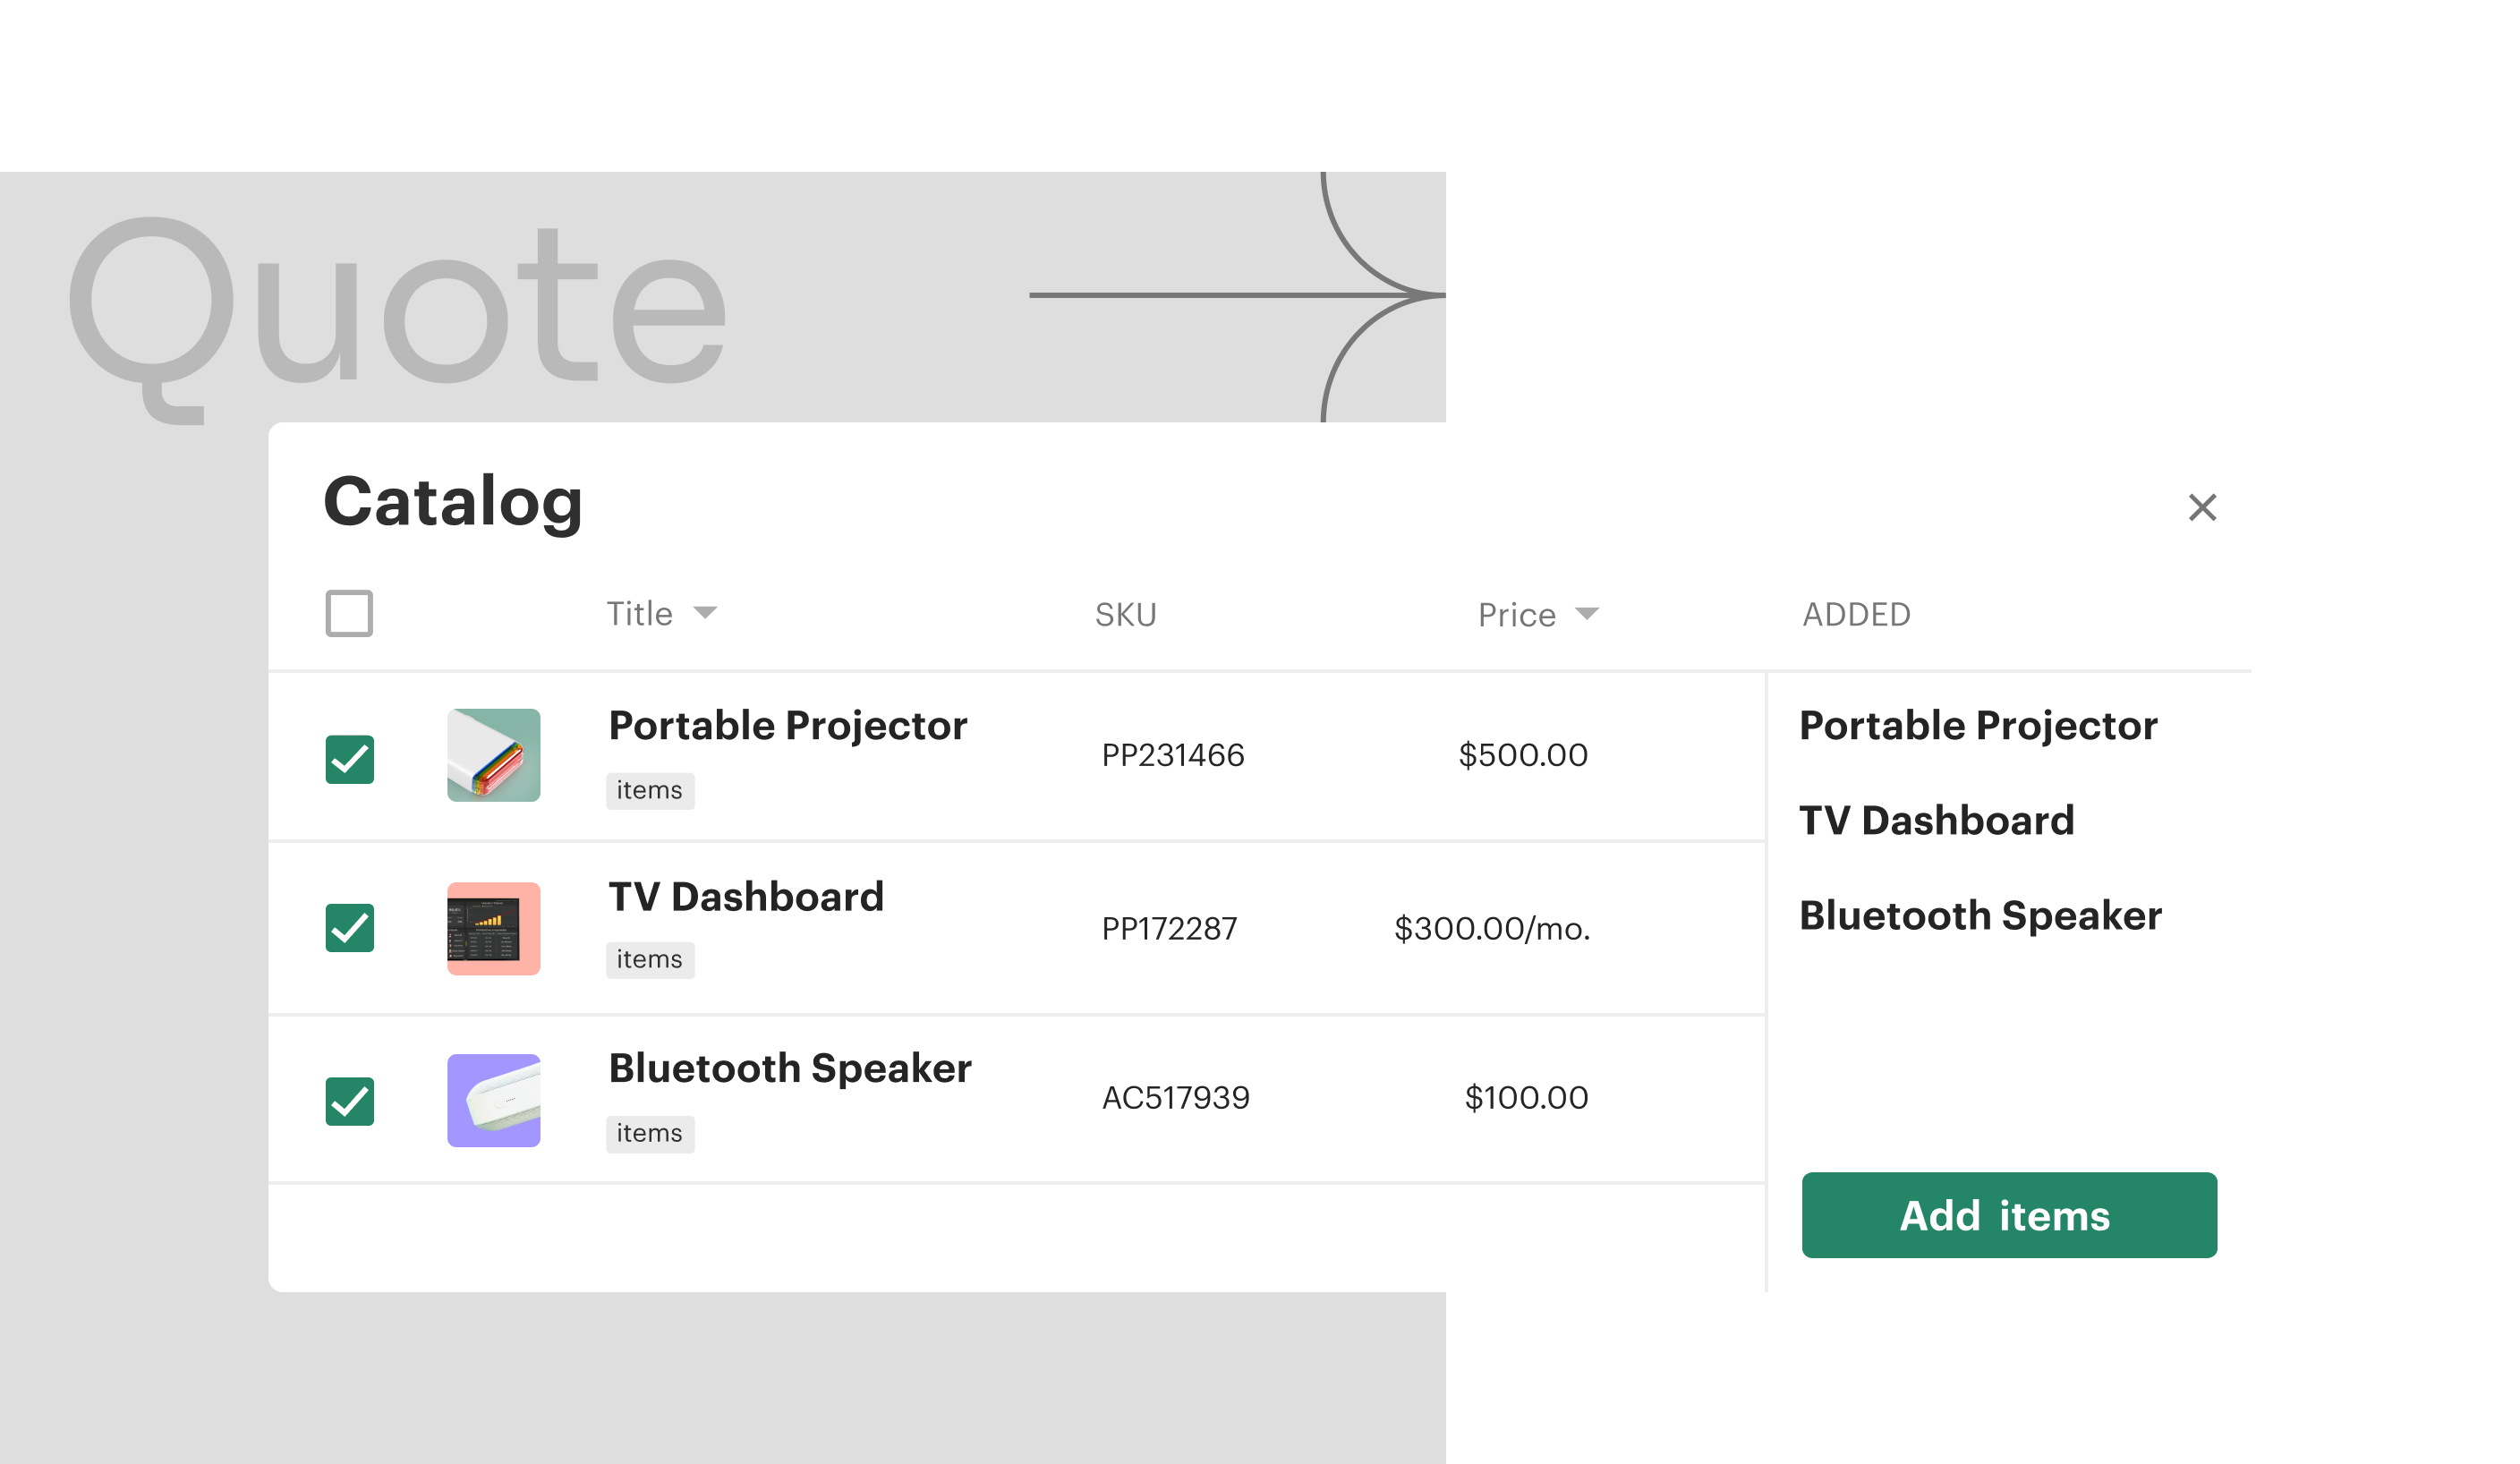Click the TV Dashboard product thumbnail

click(x=493, y=928)
